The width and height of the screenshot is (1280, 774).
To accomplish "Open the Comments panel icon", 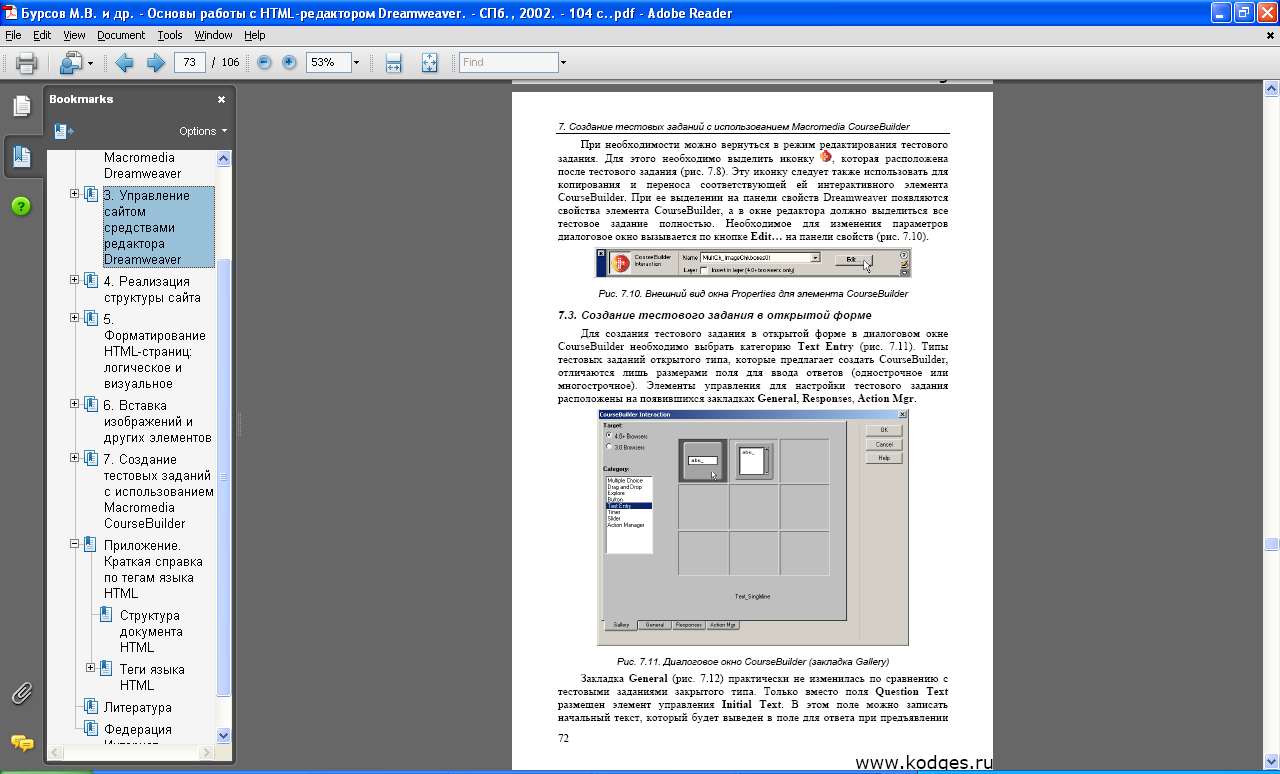I will (x=21, y=743).
